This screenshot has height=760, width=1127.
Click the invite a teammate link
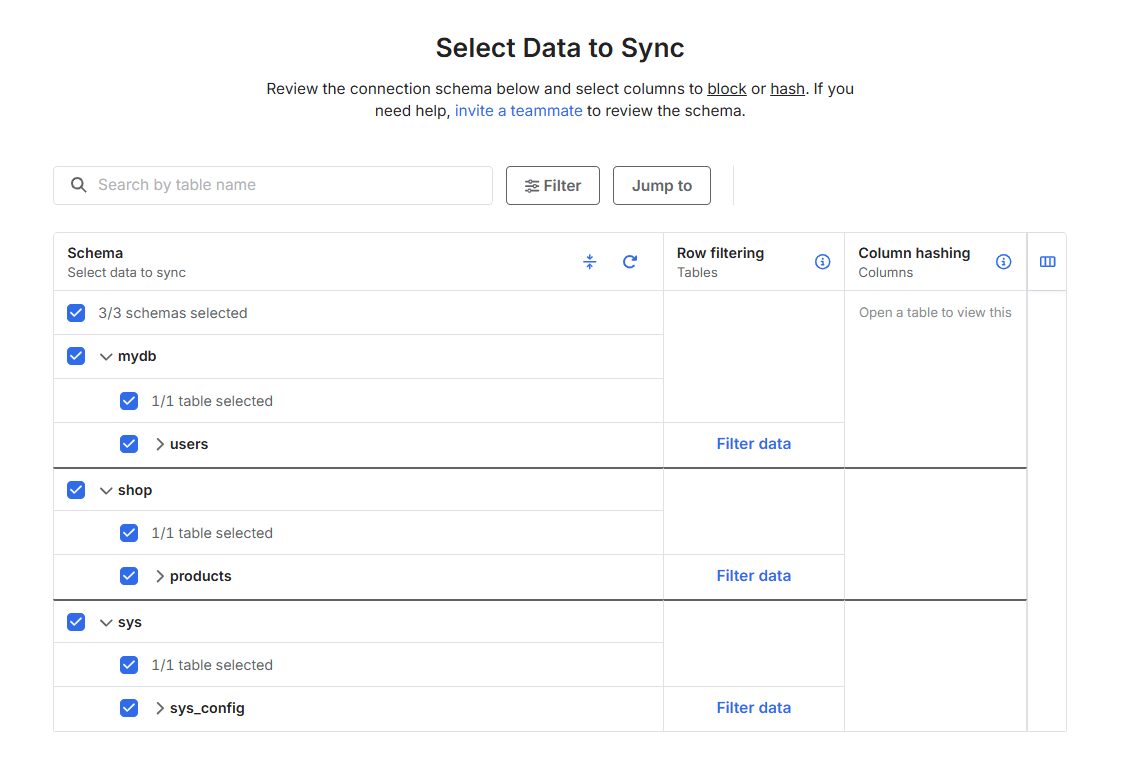(518, 111)
